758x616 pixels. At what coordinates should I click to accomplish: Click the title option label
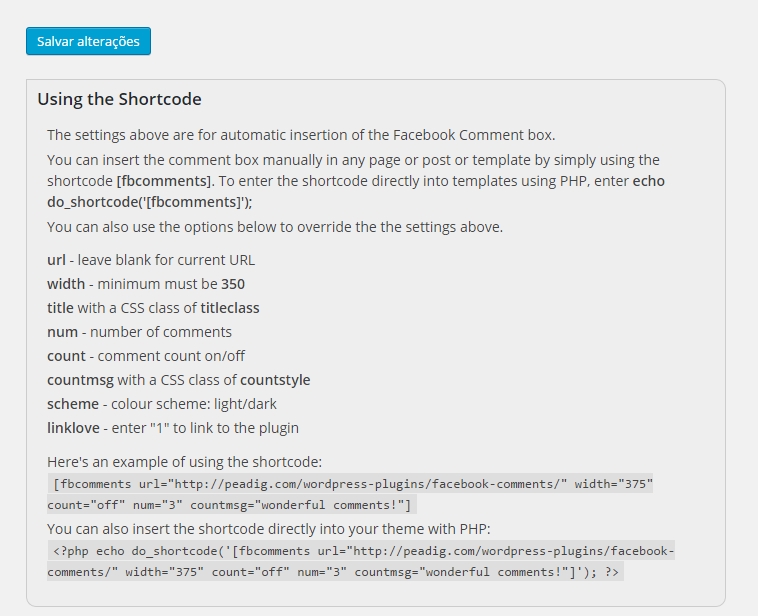pos(60,308)
